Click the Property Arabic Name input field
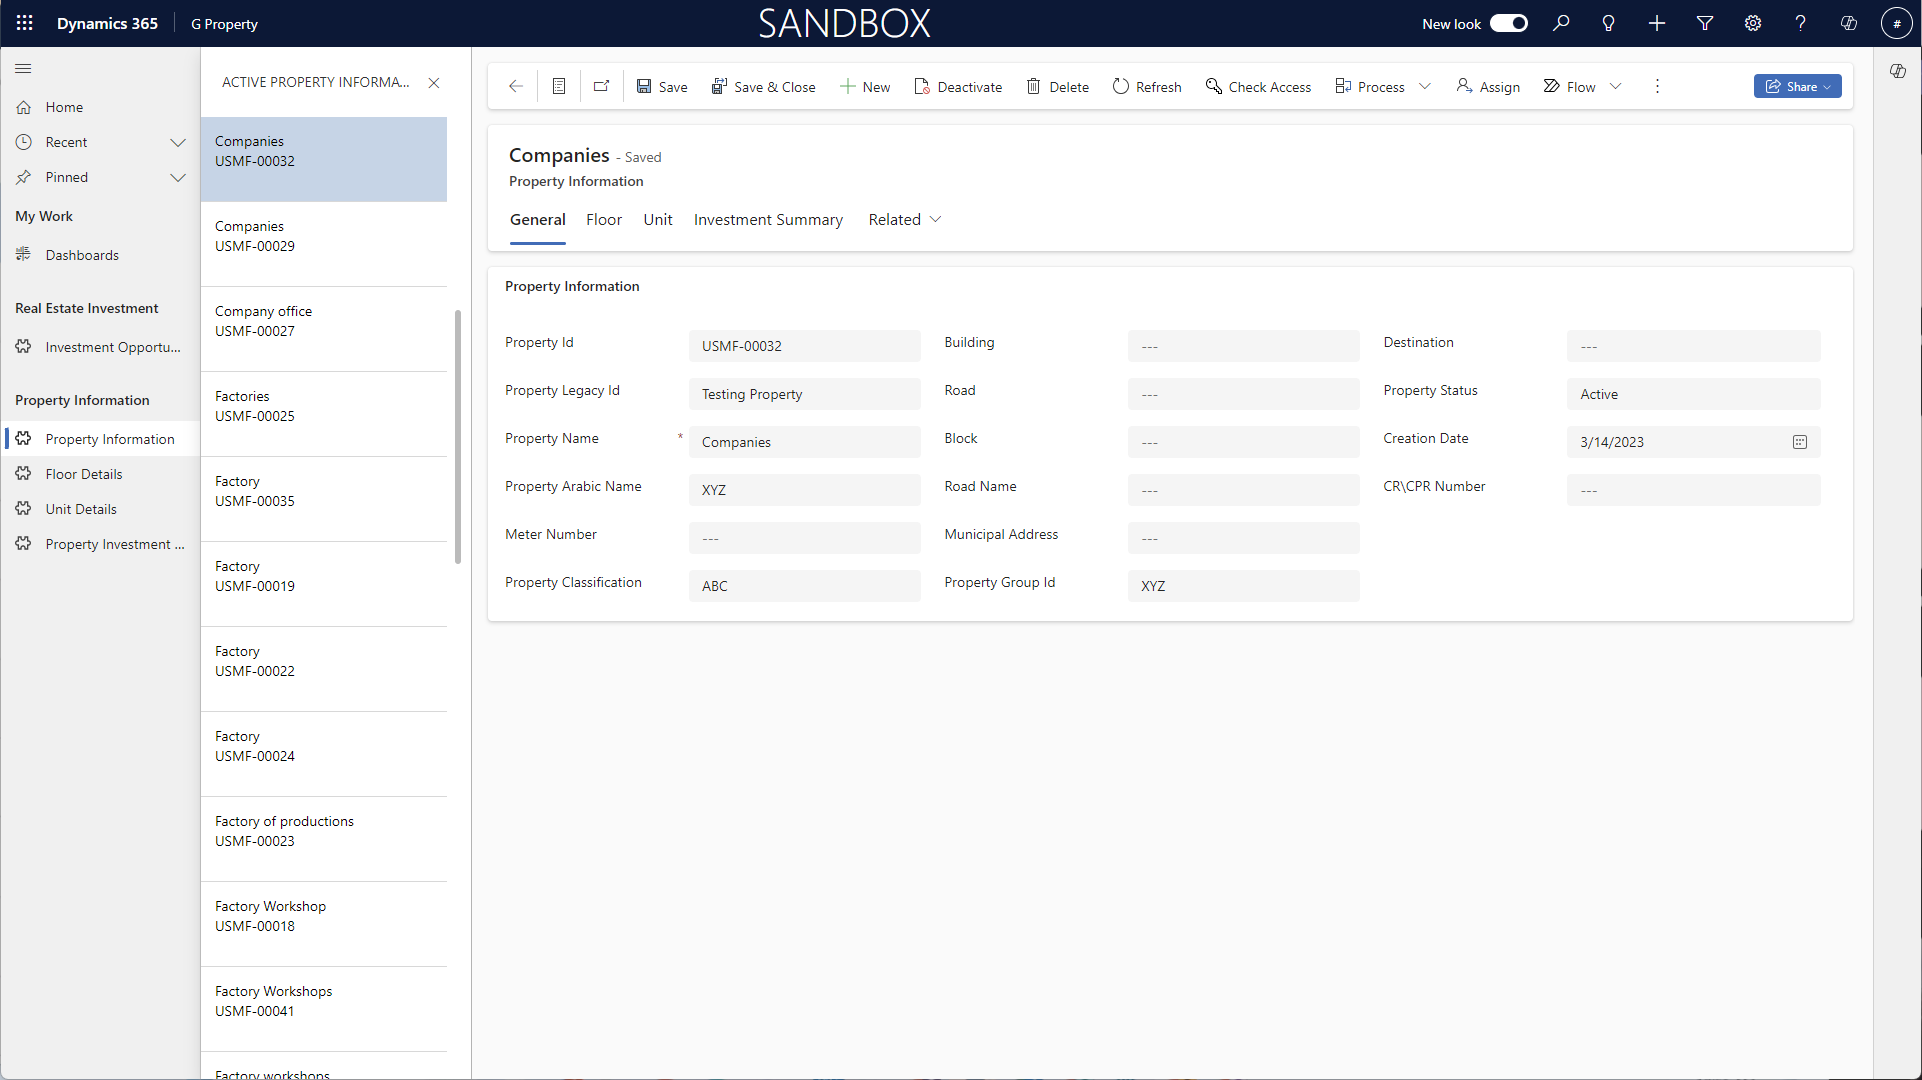Image resolution: width=1922 pixels, height=1080 pixels. [804, 490]
